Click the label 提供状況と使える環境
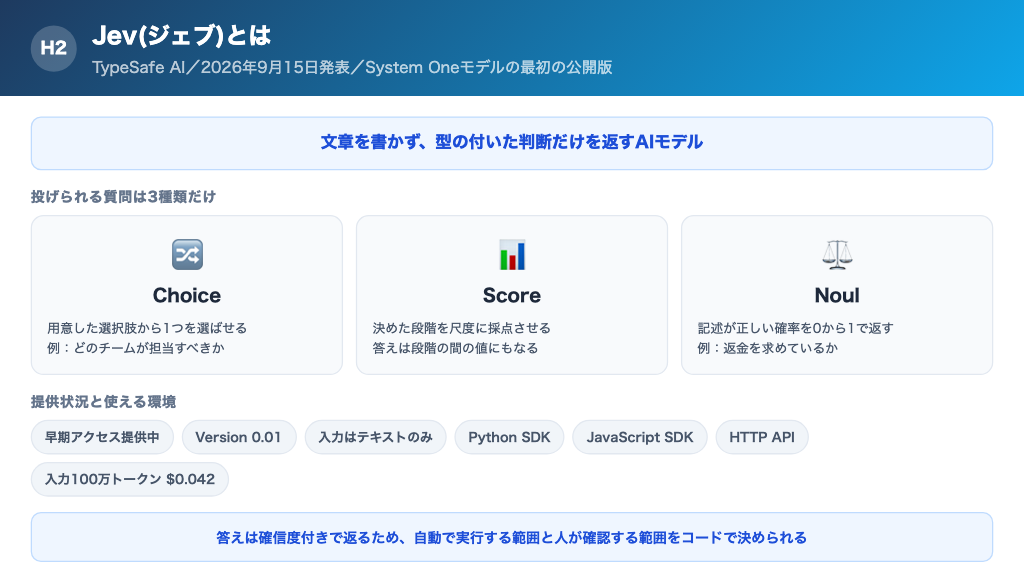The image size is (1024, 582). point(103,402)
